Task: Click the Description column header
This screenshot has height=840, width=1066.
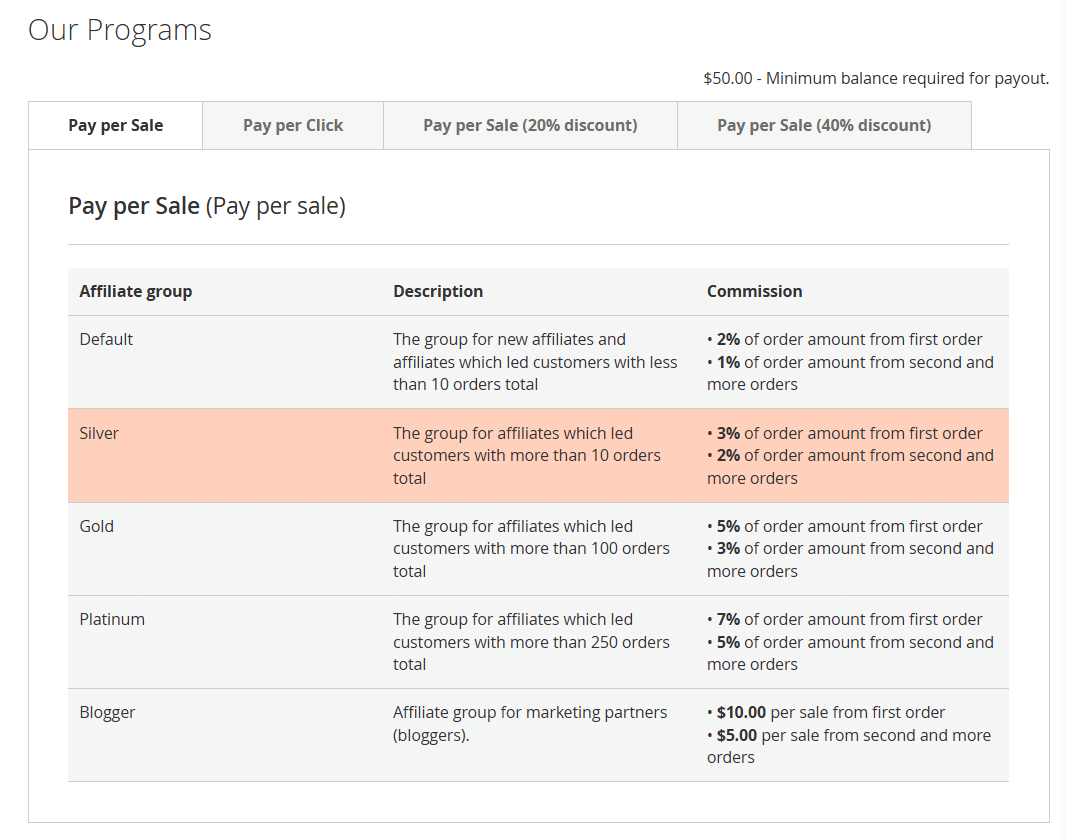Action: [438, 291]
